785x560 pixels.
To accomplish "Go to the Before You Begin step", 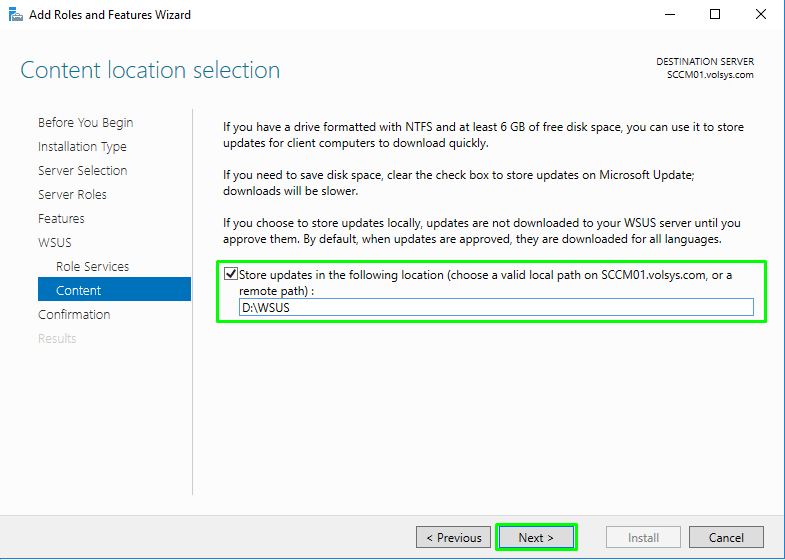I will point(85,122).
